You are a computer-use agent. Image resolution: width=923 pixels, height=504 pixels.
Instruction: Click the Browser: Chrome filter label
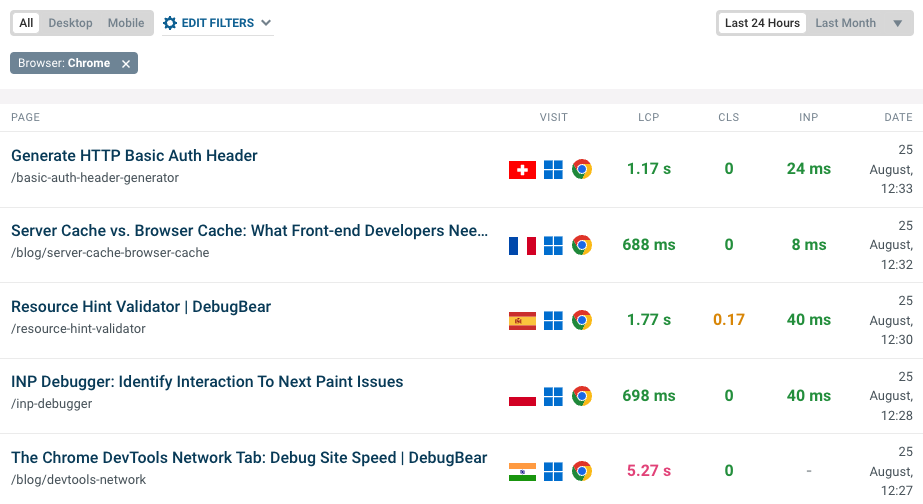coord(64,63)
